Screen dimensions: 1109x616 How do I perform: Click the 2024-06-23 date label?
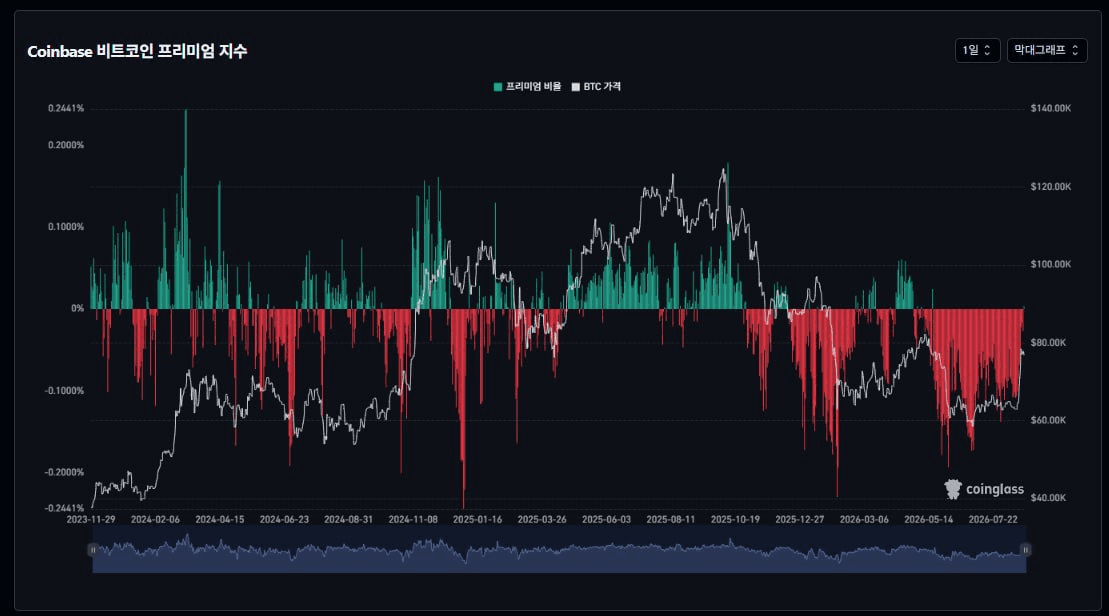click(284, 519)
